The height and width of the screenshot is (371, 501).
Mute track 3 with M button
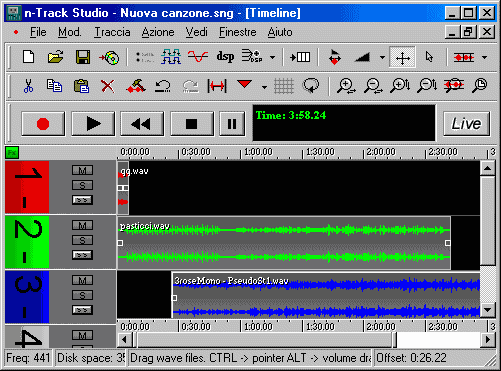point(82,280)
